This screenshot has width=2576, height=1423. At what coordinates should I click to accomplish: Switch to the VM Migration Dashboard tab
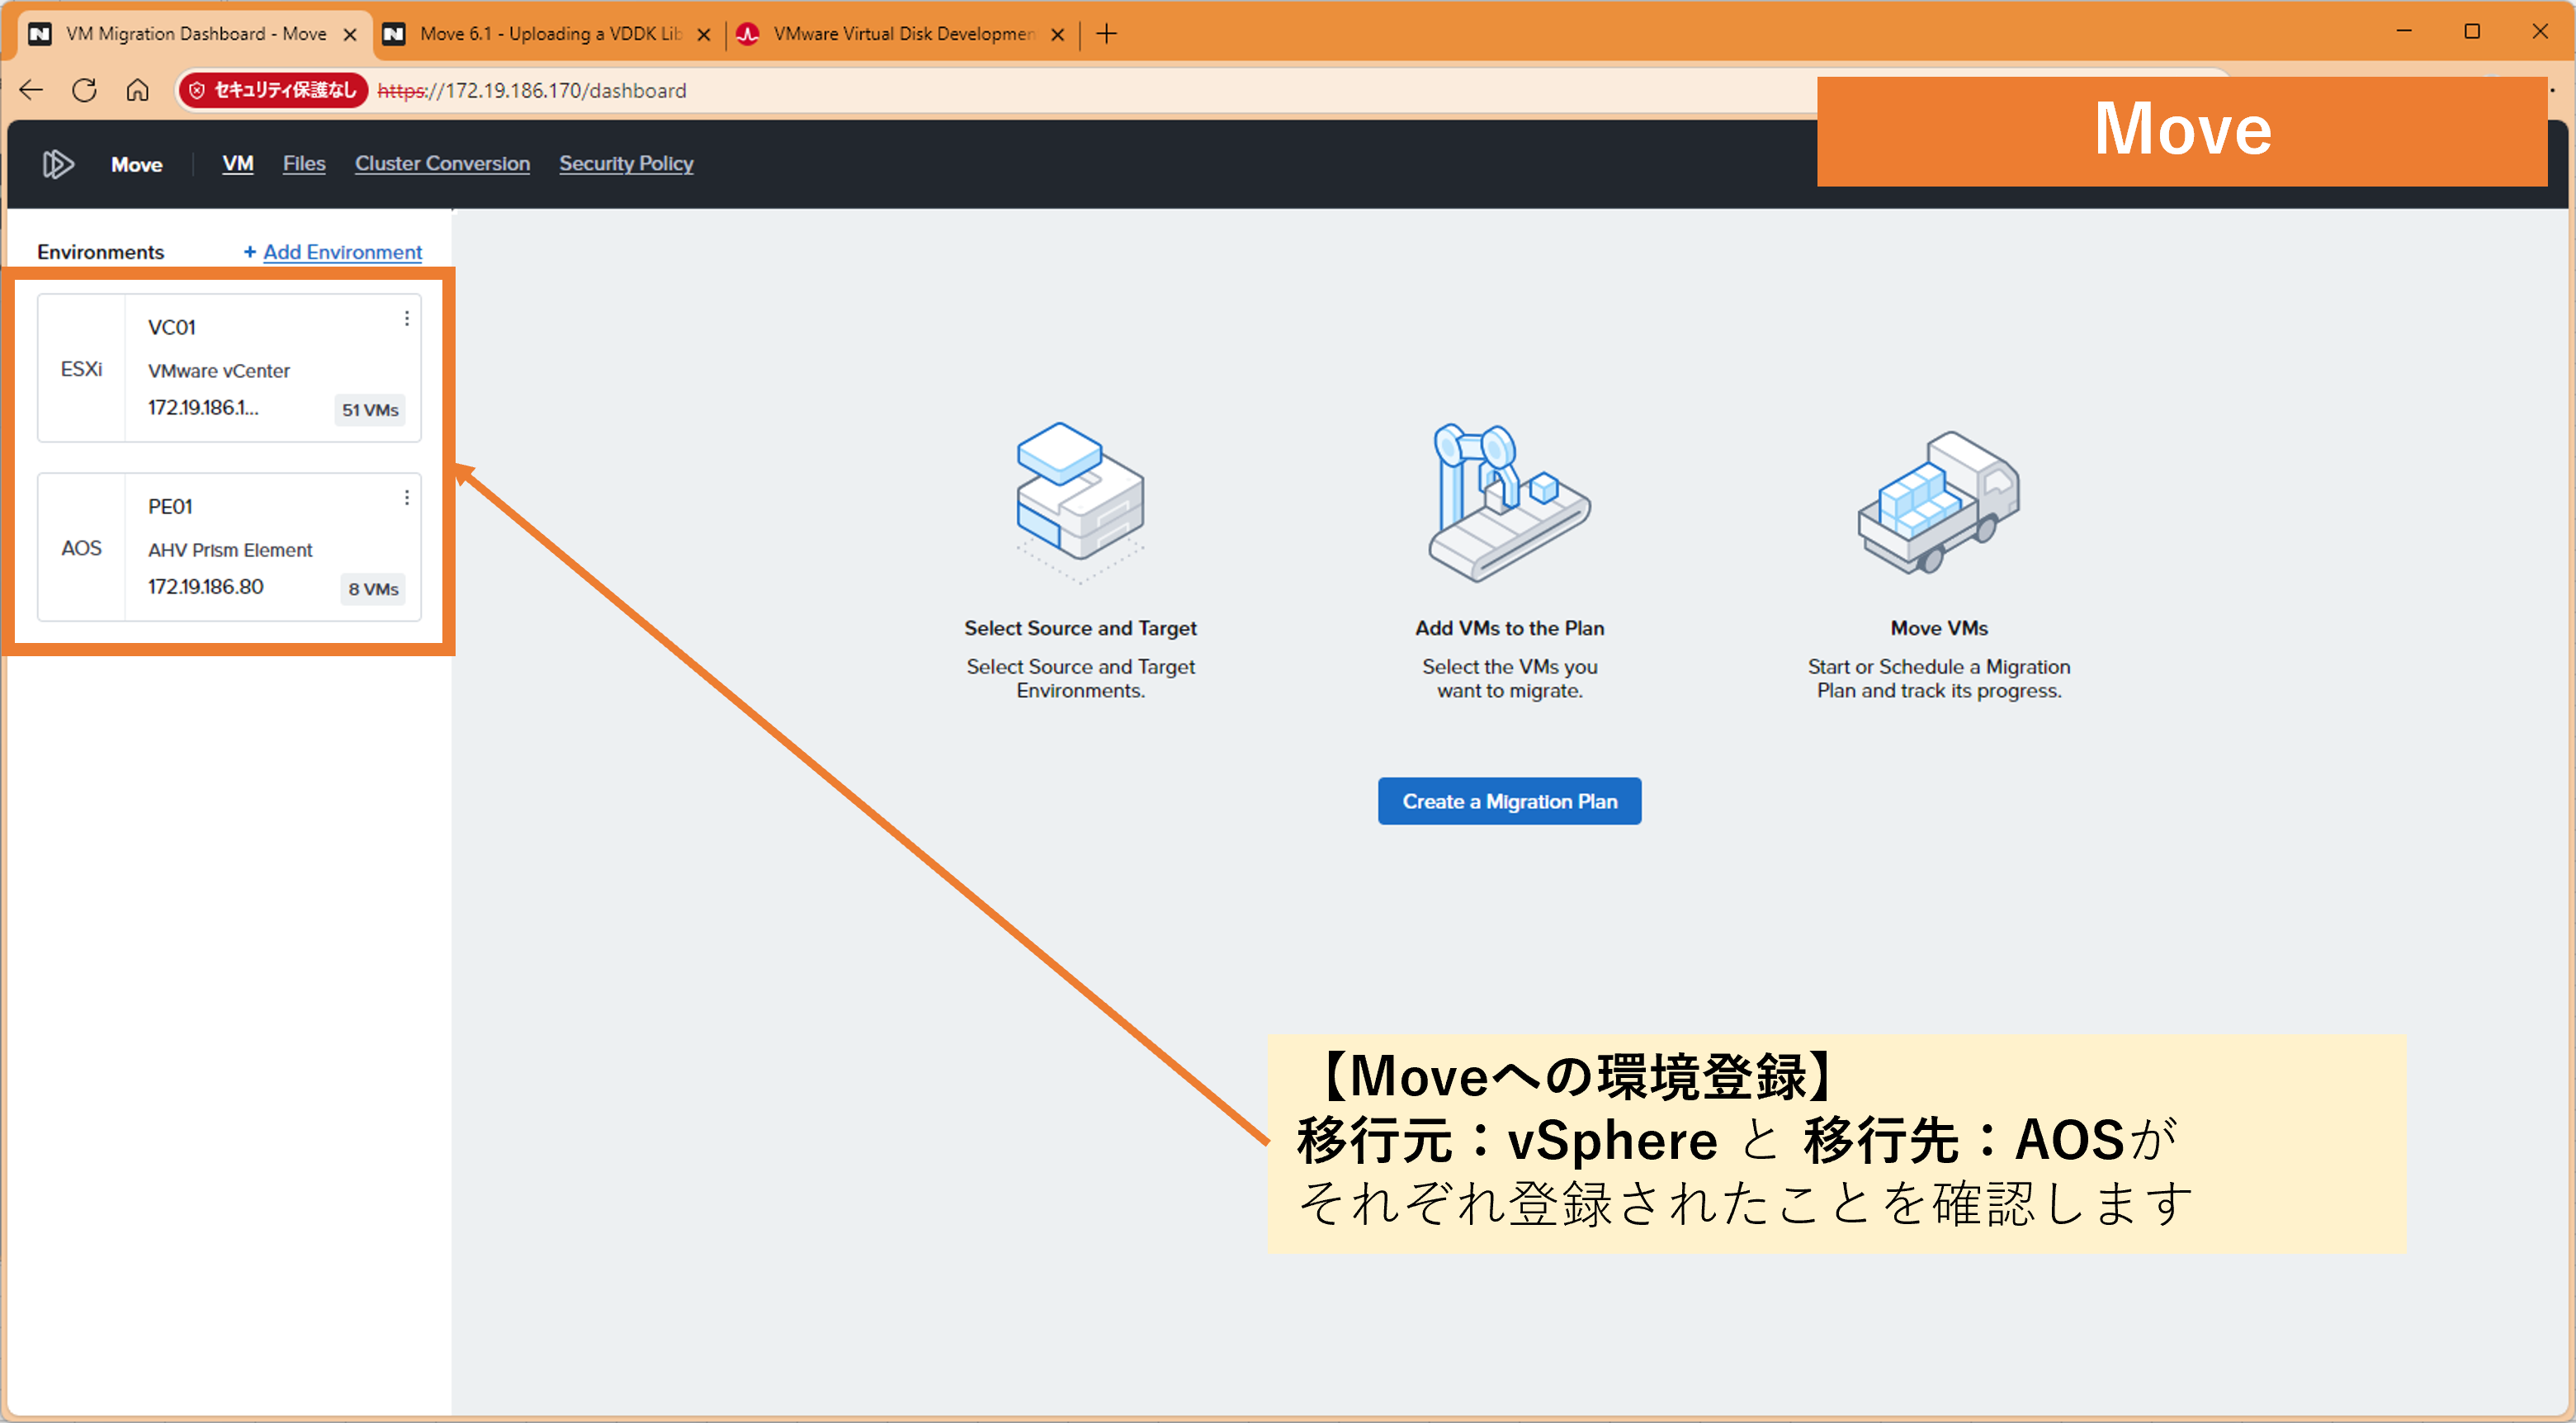point(195,34)
